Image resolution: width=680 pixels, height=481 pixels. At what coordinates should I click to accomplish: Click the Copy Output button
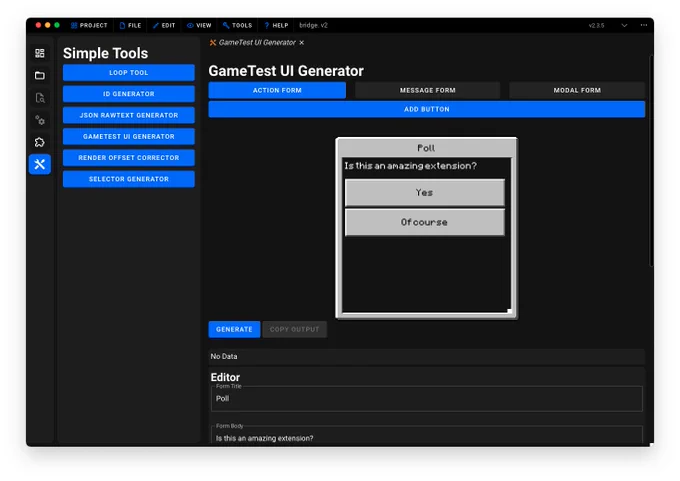point(294,329)
